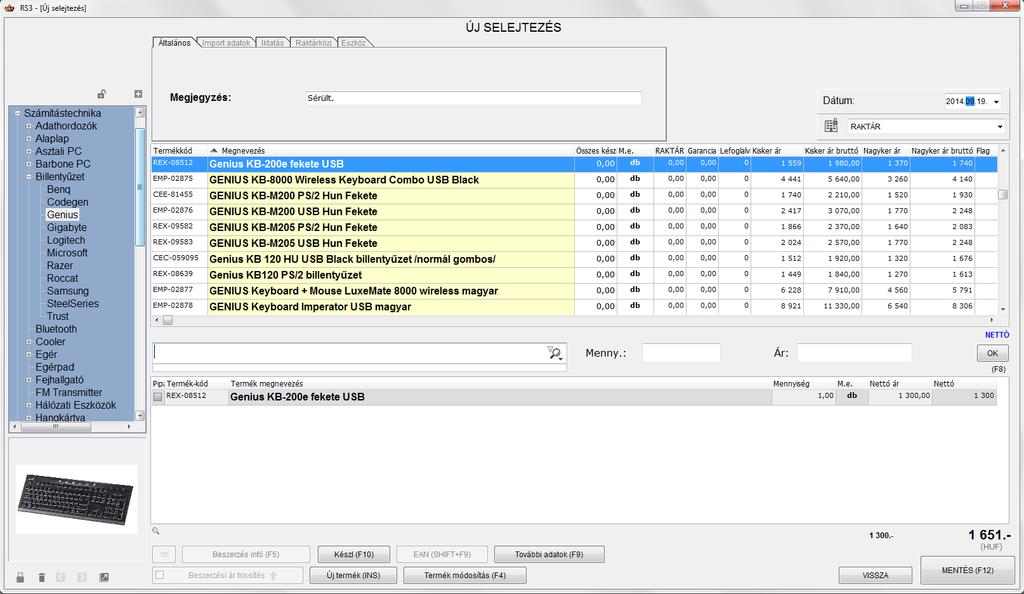Tick the checkbox on the REX-08512 selected item row
Screen dimensions: 1024x594
(x=158, y=396)
